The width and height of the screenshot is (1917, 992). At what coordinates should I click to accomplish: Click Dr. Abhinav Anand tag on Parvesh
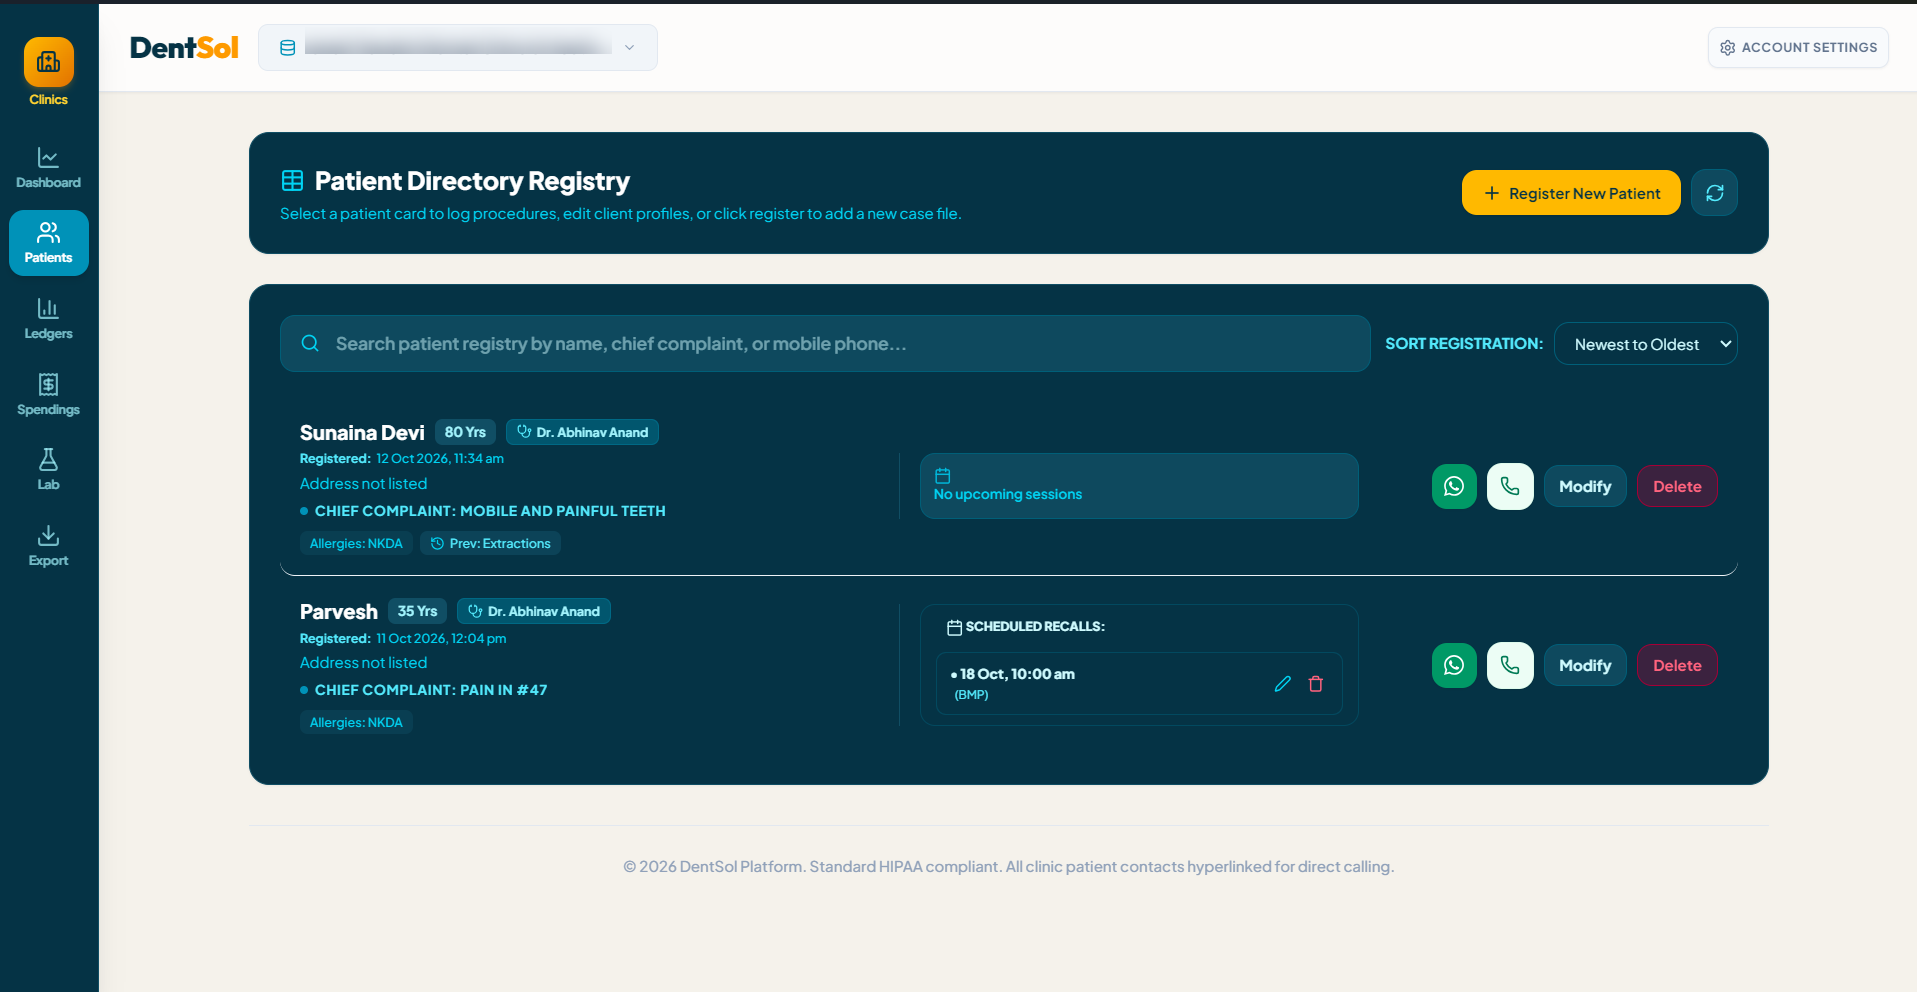point(534,611)
